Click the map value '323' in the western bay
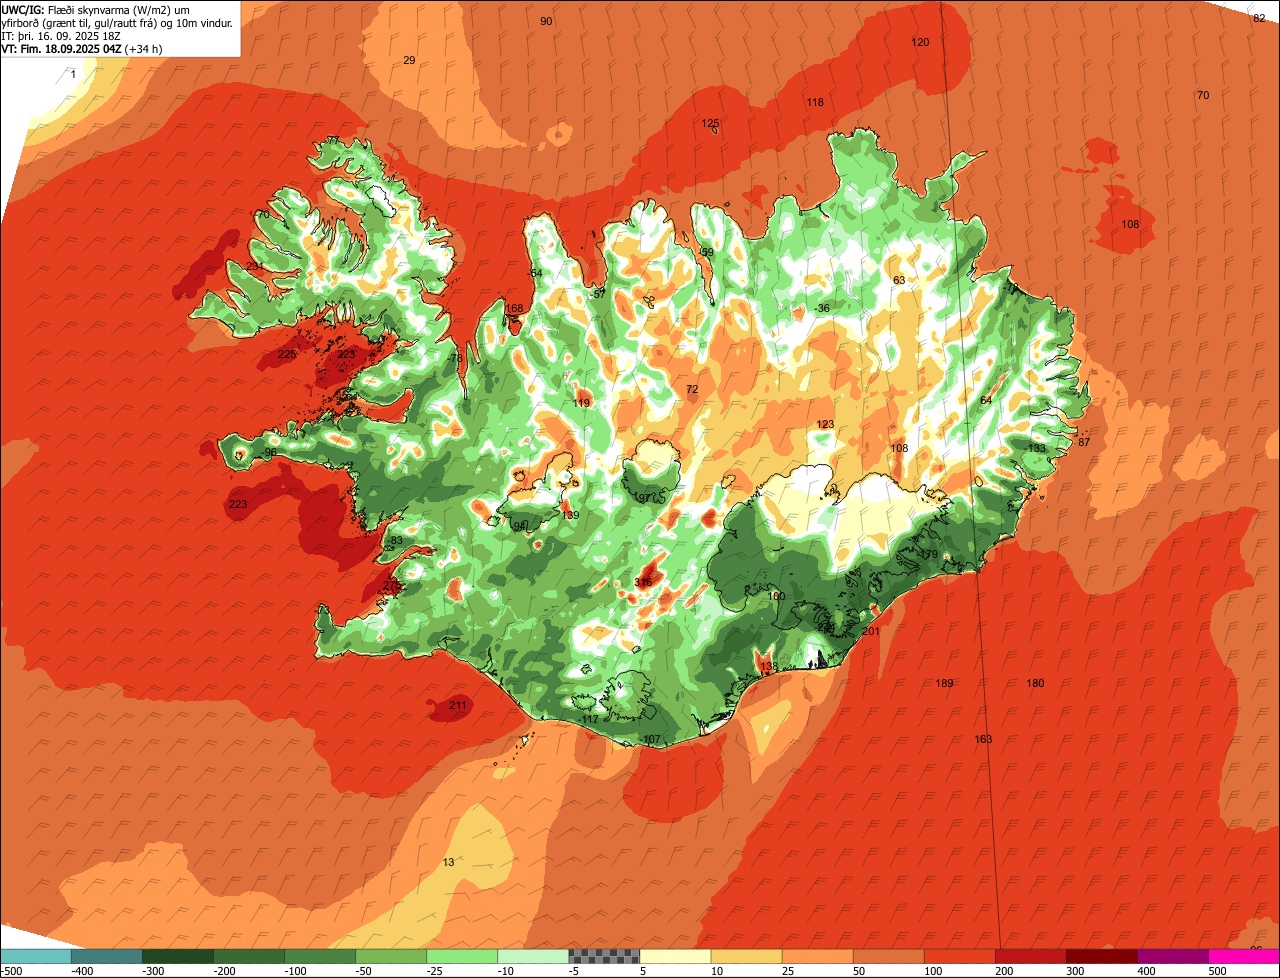The height and width of the screenshot is (978, 1280). [x=347, y=354]
